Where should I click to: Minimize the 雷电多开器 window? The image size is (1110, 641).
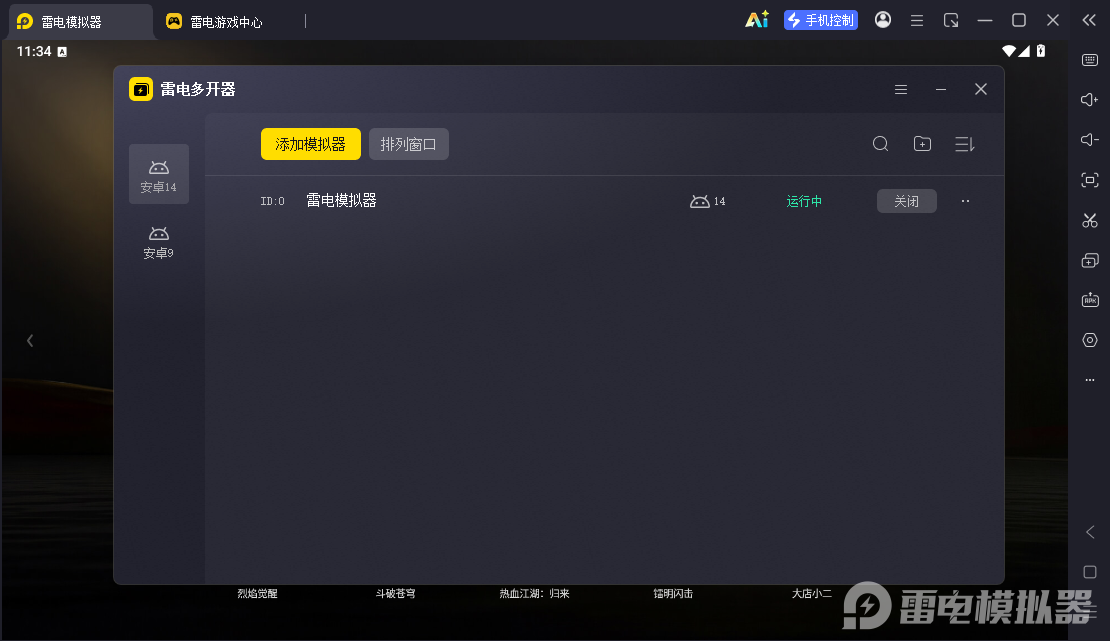tap(941, 89)
